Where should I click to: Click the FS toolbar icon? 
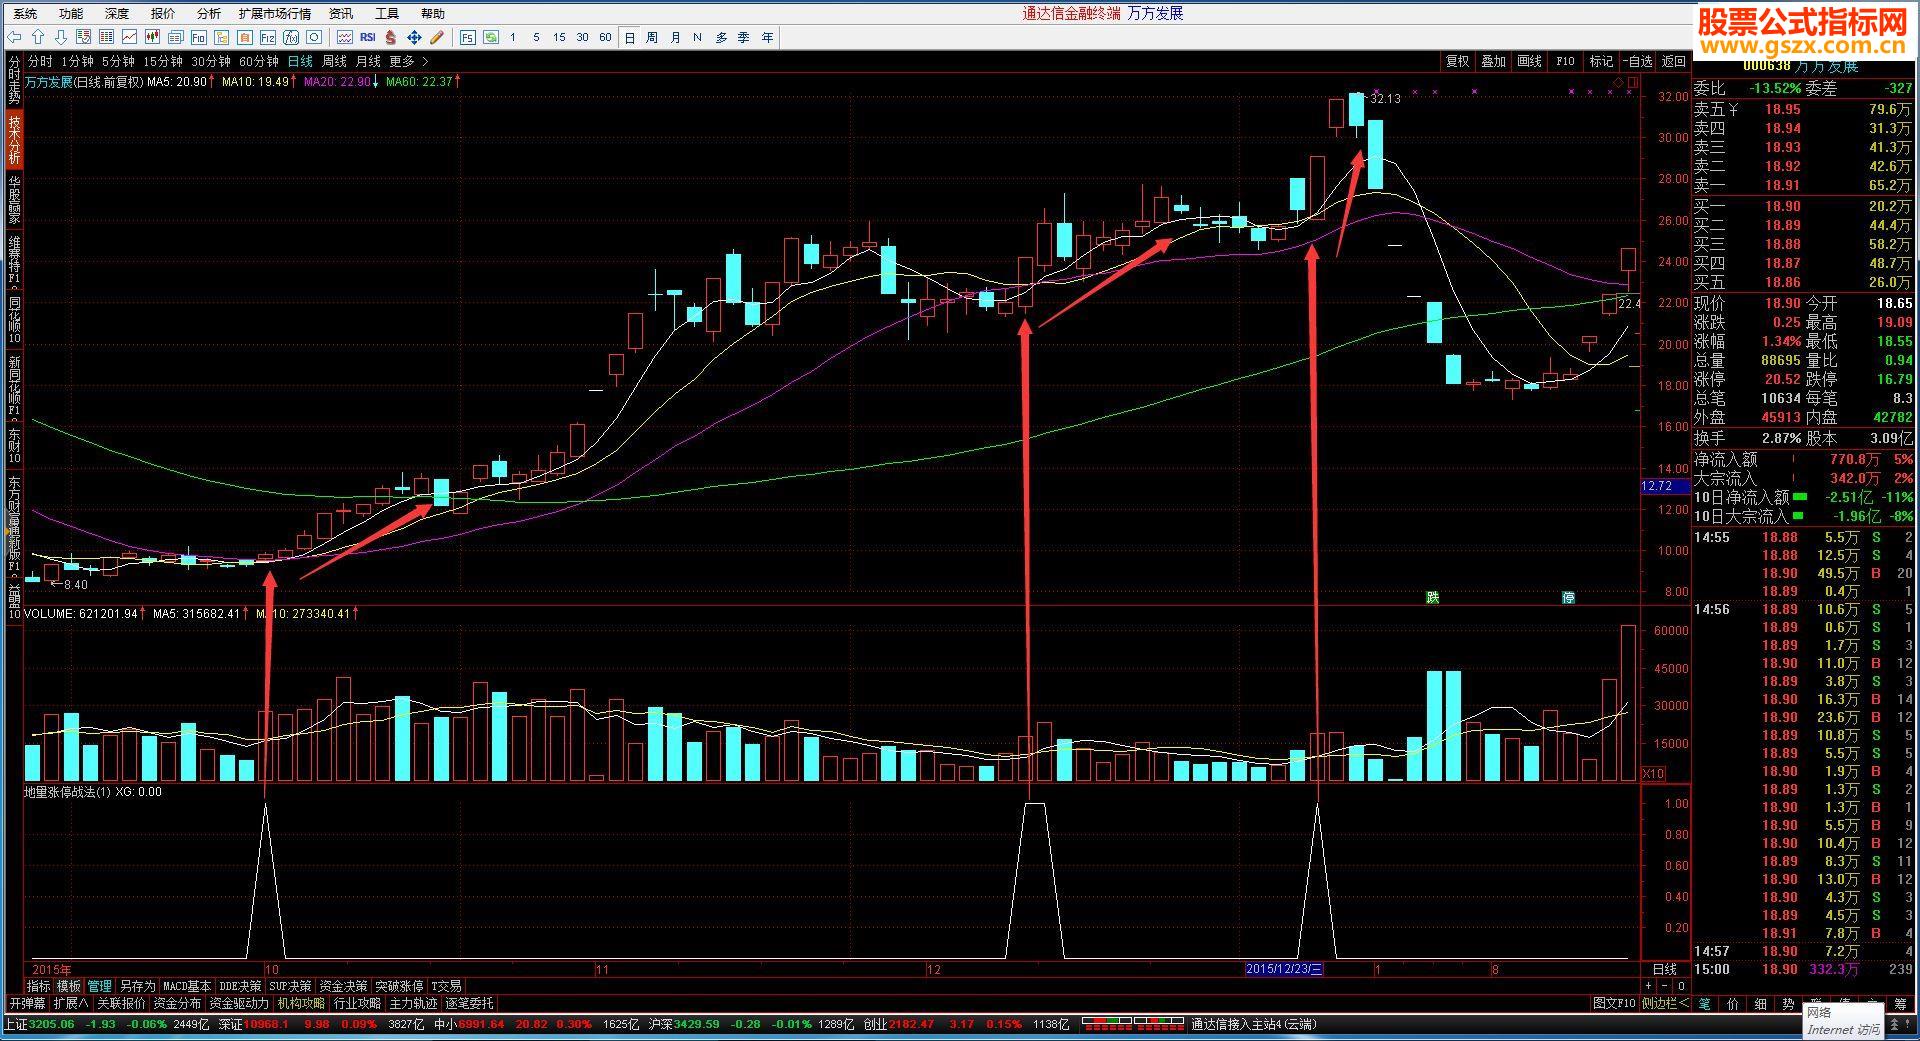coord(467,37)
